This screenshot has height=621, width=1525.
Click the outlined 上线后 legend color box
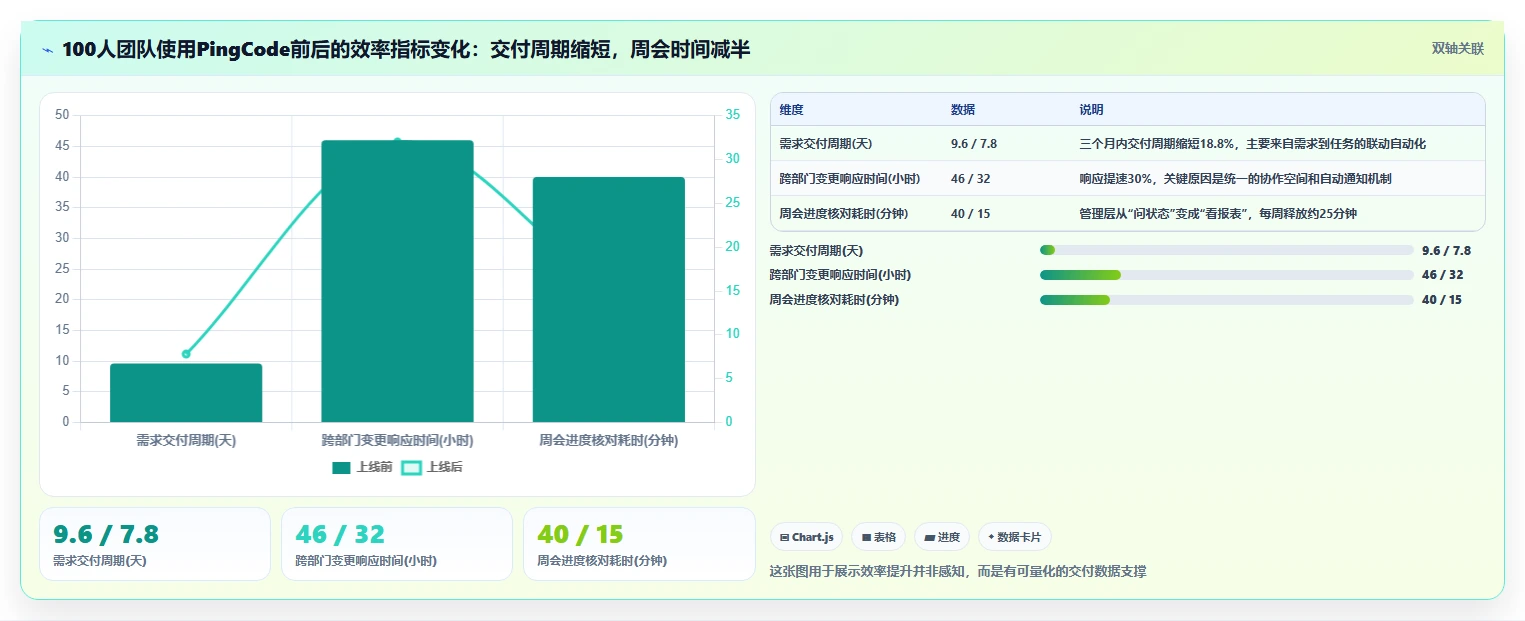coord(411,467)
